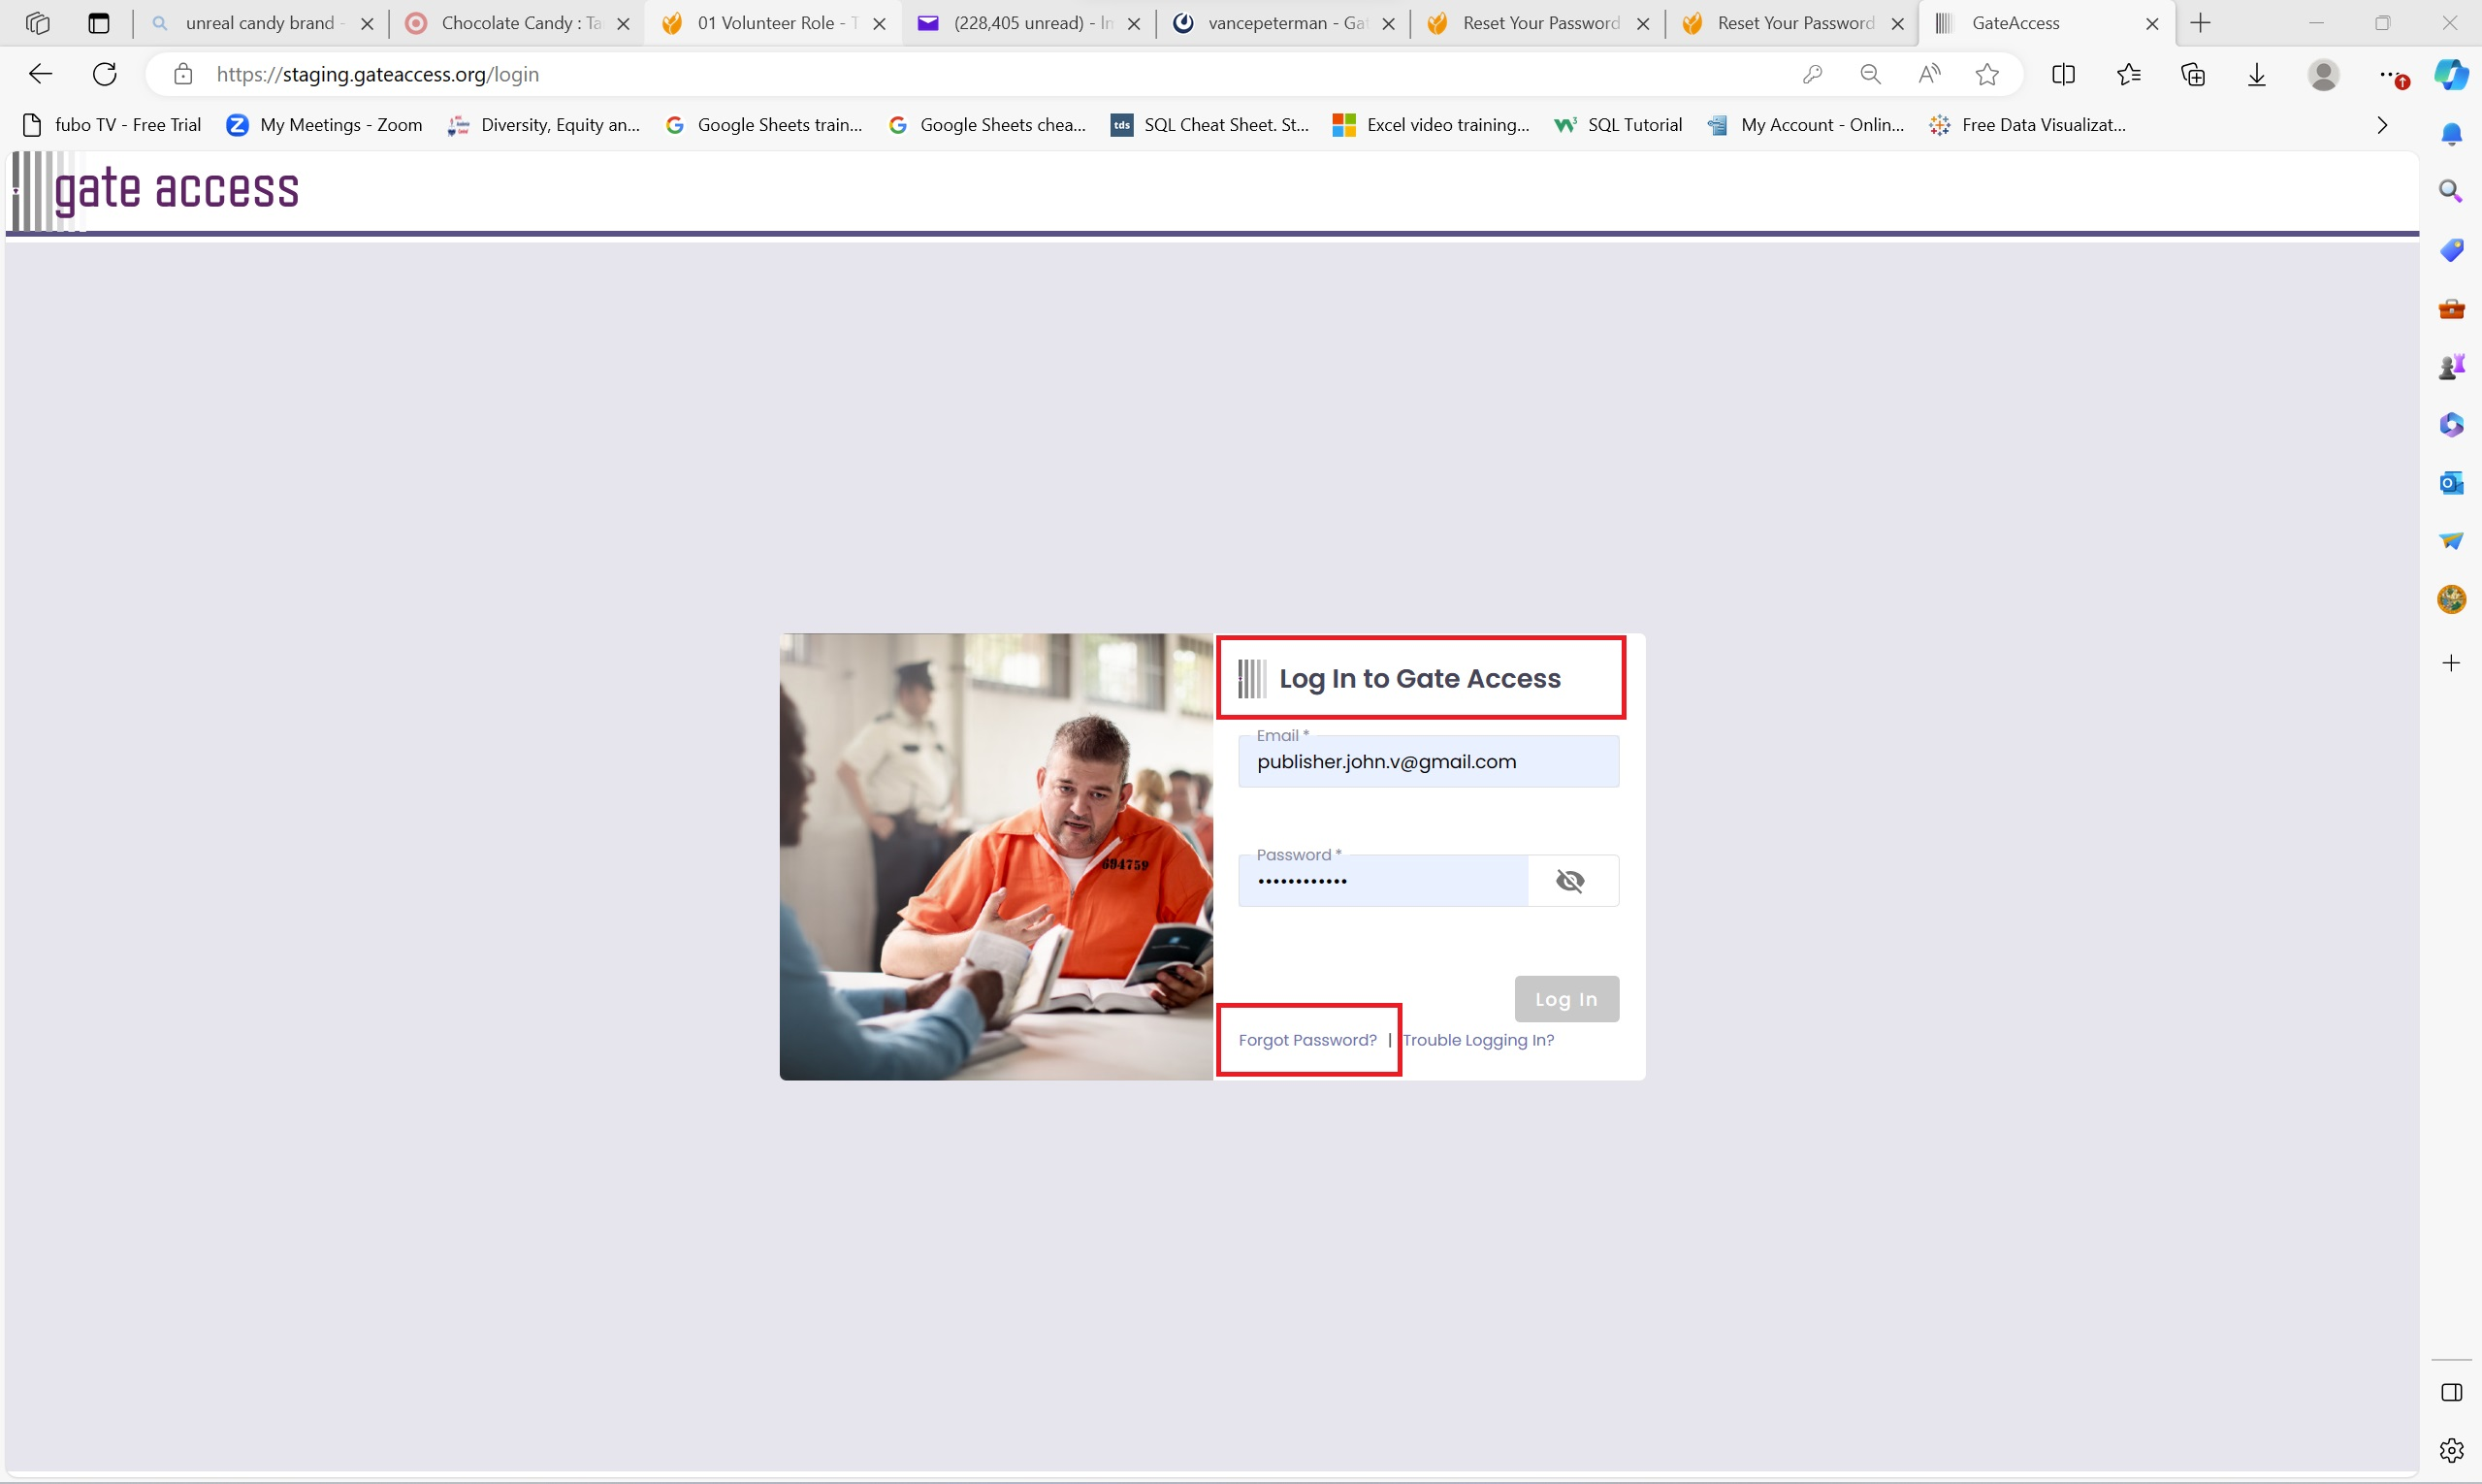Click the Email input field
This screenshot has width=2482, height=1484.
(x=1427, y=762)
